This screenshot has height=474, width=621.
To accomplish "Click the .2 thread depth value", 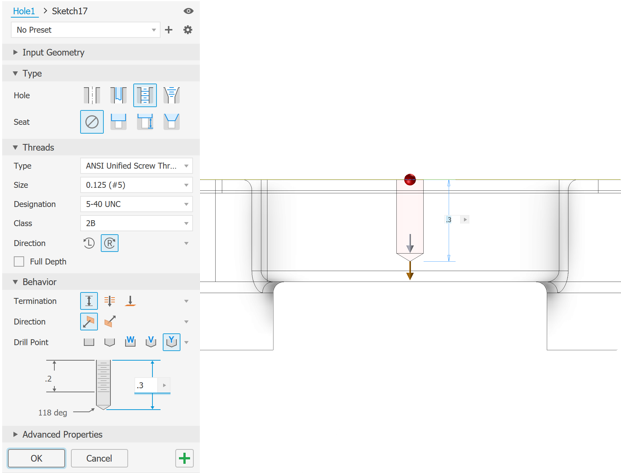I will pyautogui.click(x=48, y=379).
